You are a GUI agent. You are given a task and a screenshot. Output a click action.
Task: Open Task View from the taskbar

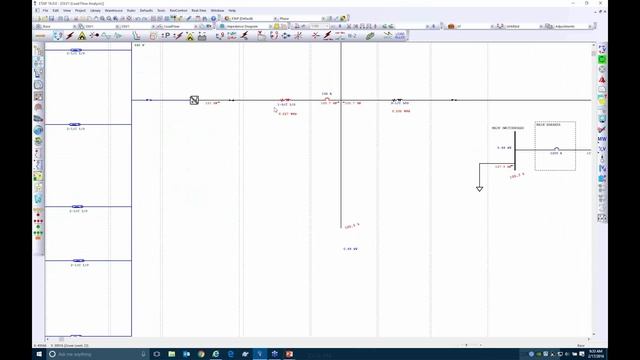pyautogui.click(x=157, y=354)
